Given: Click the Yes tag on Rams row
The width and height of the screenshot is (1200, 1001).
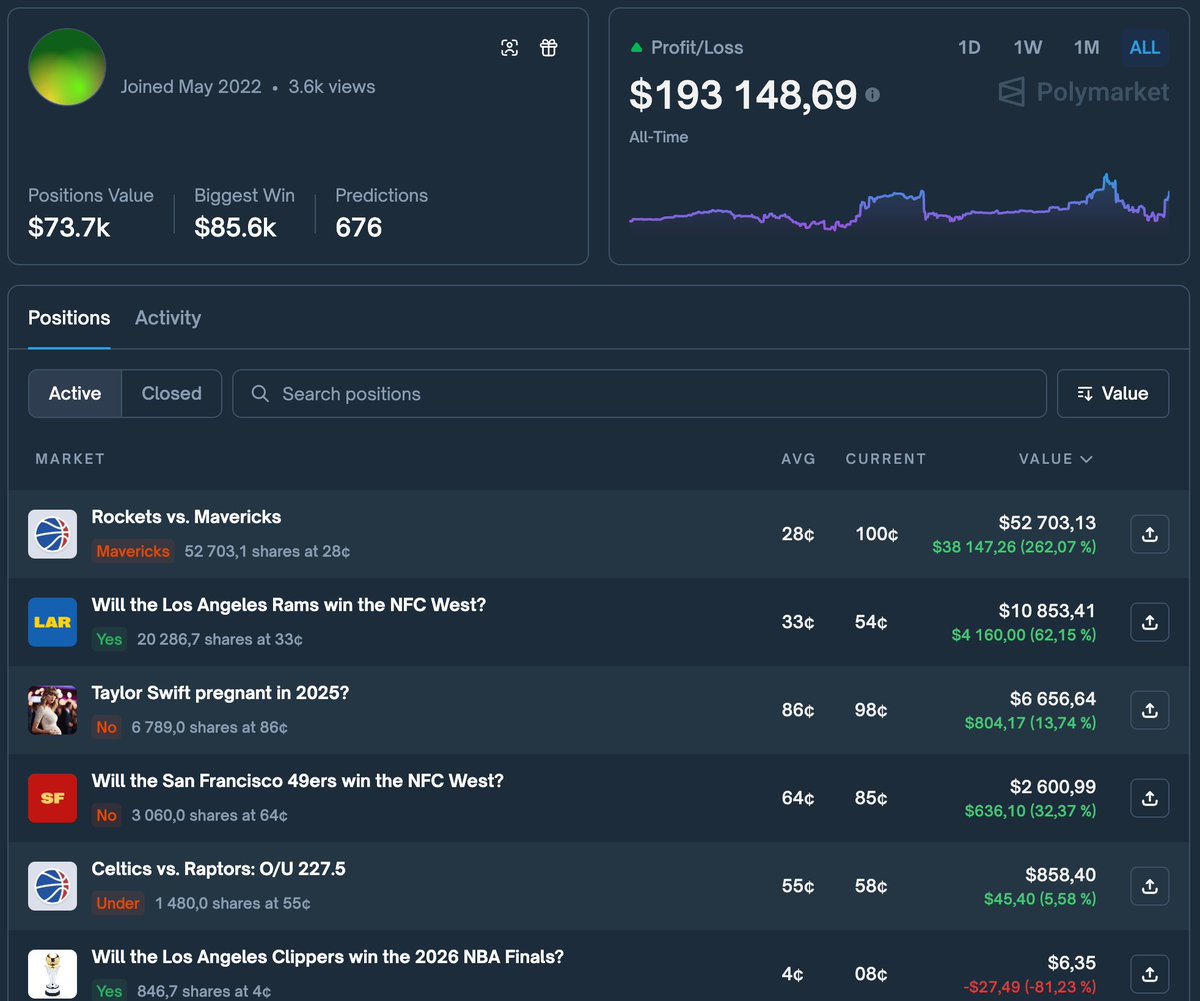Looking at the screenshot, I should [109, 639].
